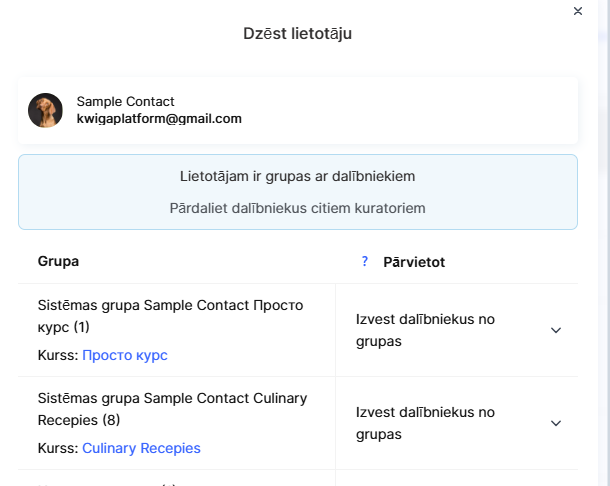Screen dimensions: 610x486
Task: Select the Sistēmas grupa Culinary Recepies (8) row
Action: click(x=172, y=408)
